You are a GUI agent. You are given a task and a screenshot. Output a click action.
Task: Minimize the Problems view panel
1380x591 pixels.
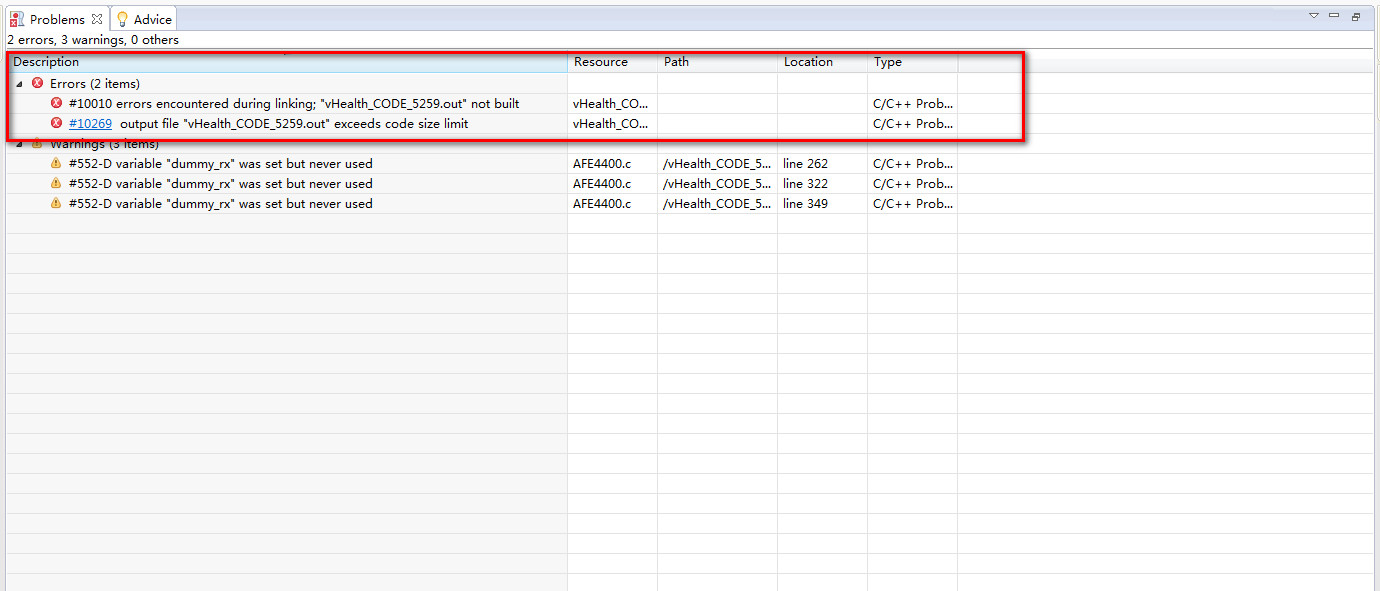pos(1334,16)
